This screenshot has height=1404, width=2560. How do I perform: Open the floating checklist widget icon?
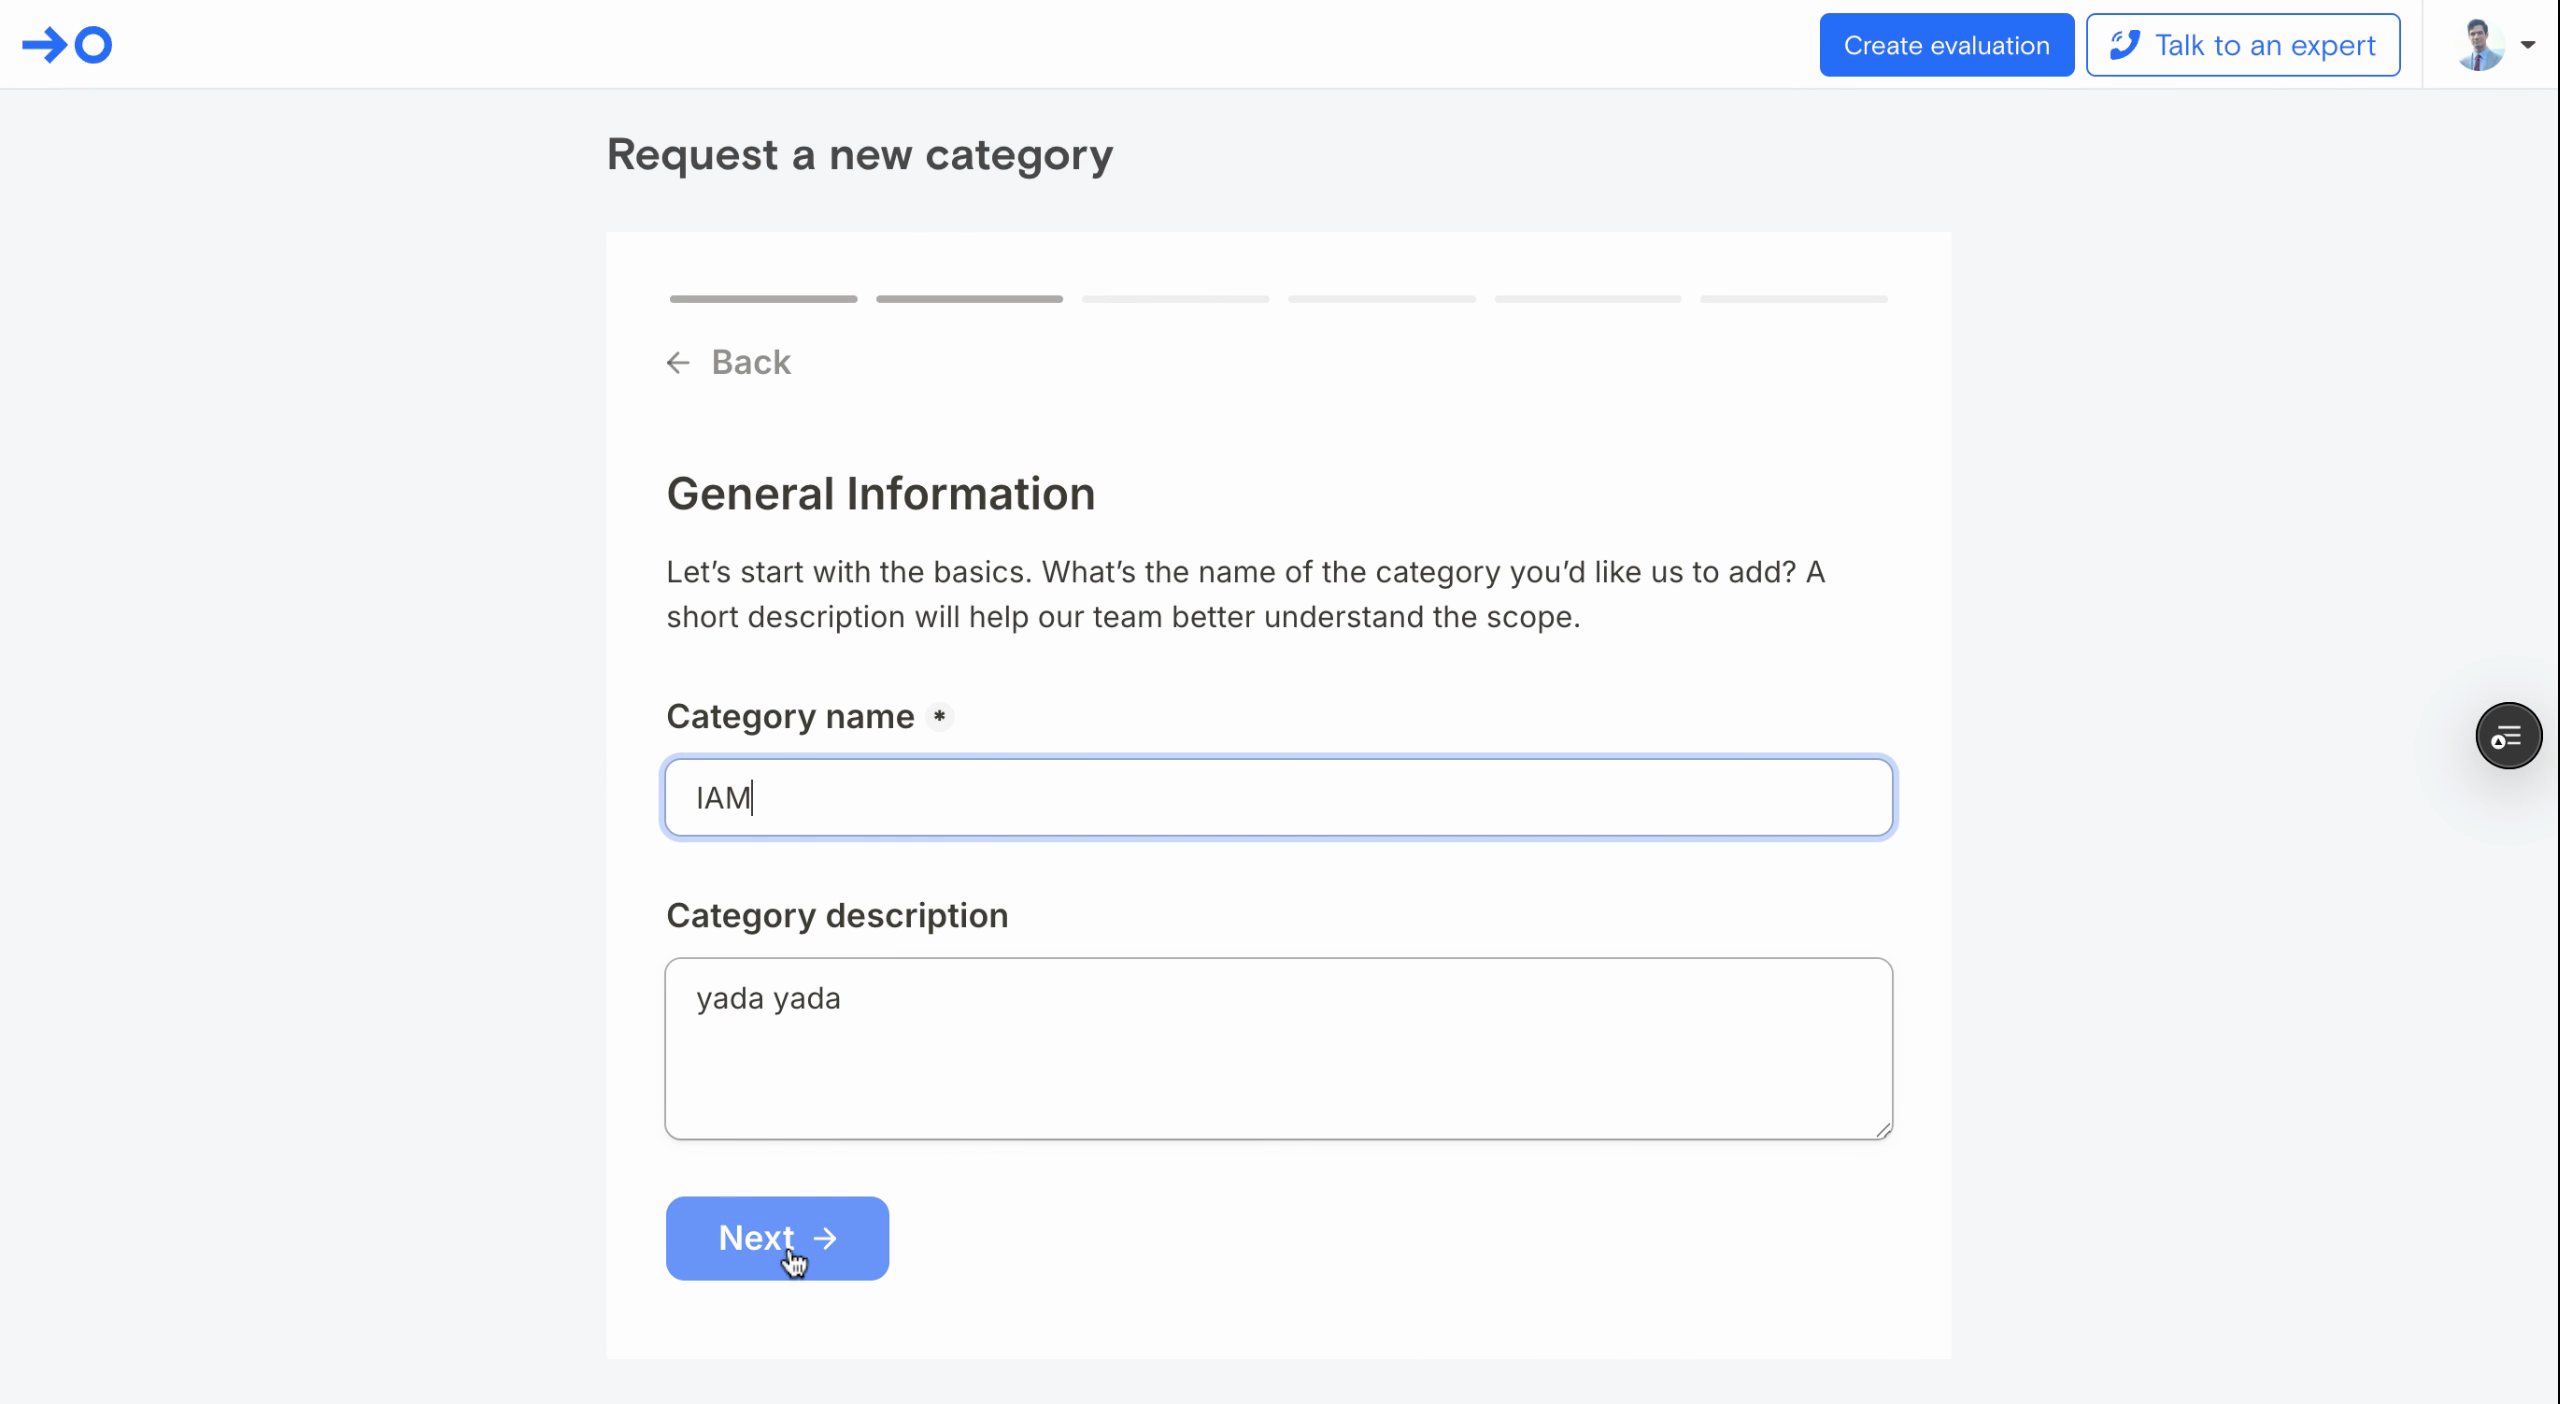pos(2507,737)
